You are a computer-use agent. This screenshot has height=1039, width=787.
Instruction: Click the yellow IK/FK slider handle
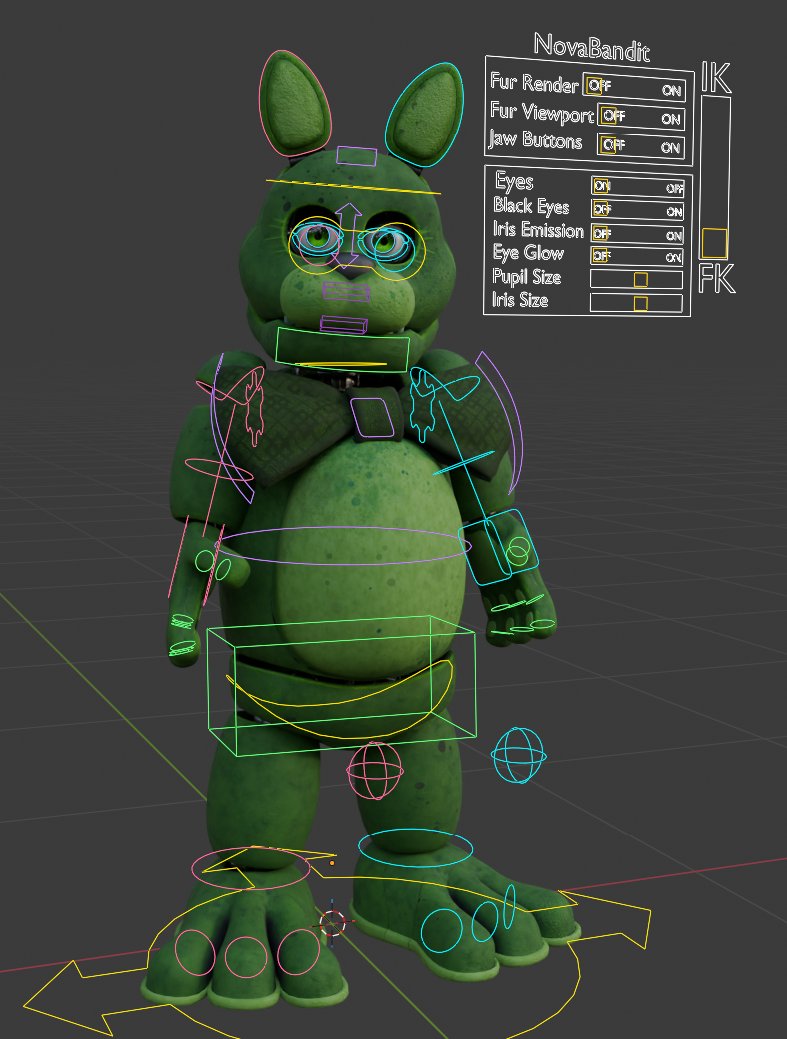click(714, 243)
